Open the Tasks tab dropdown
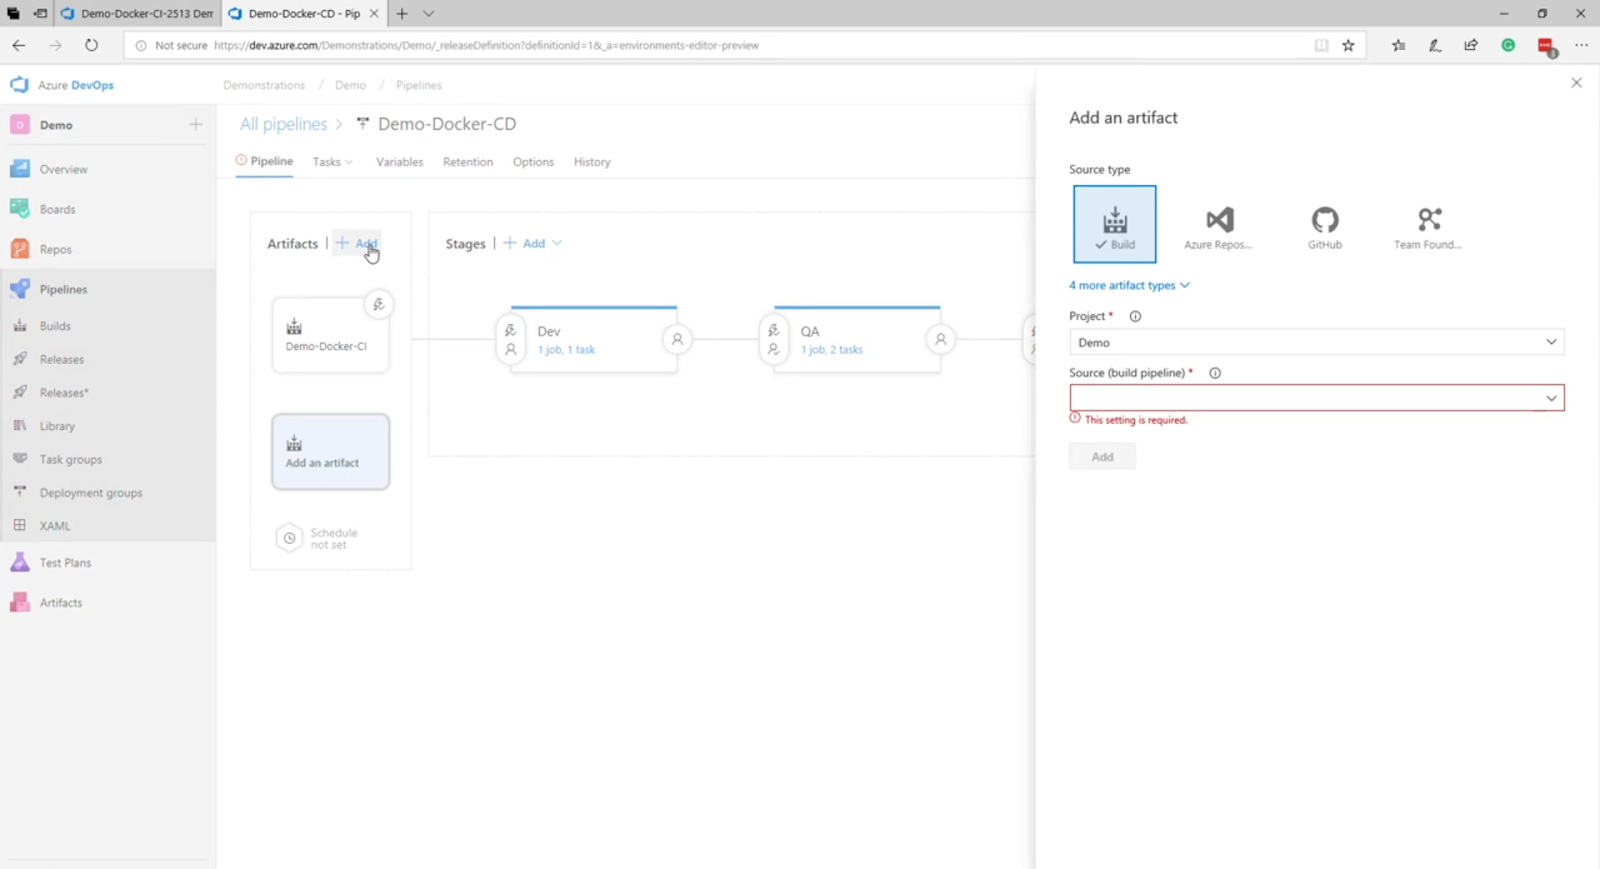1600x869 pixels. [332, 162]
